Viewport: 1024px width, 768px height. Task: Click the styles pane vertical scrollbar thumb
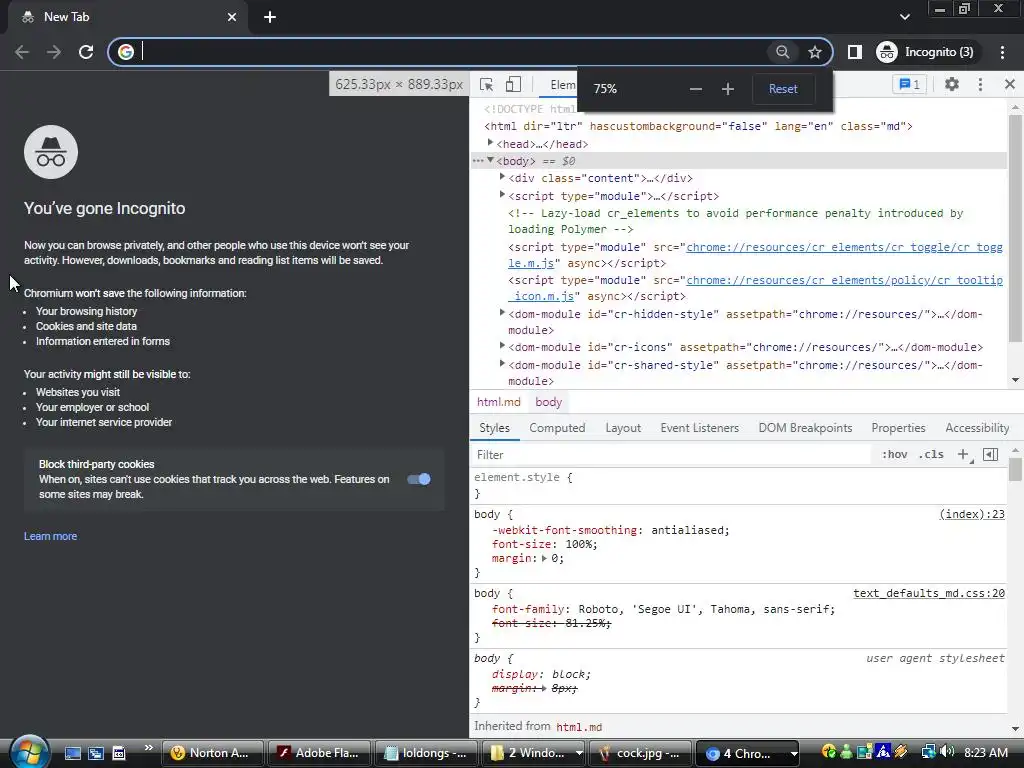pos(1015,469)
